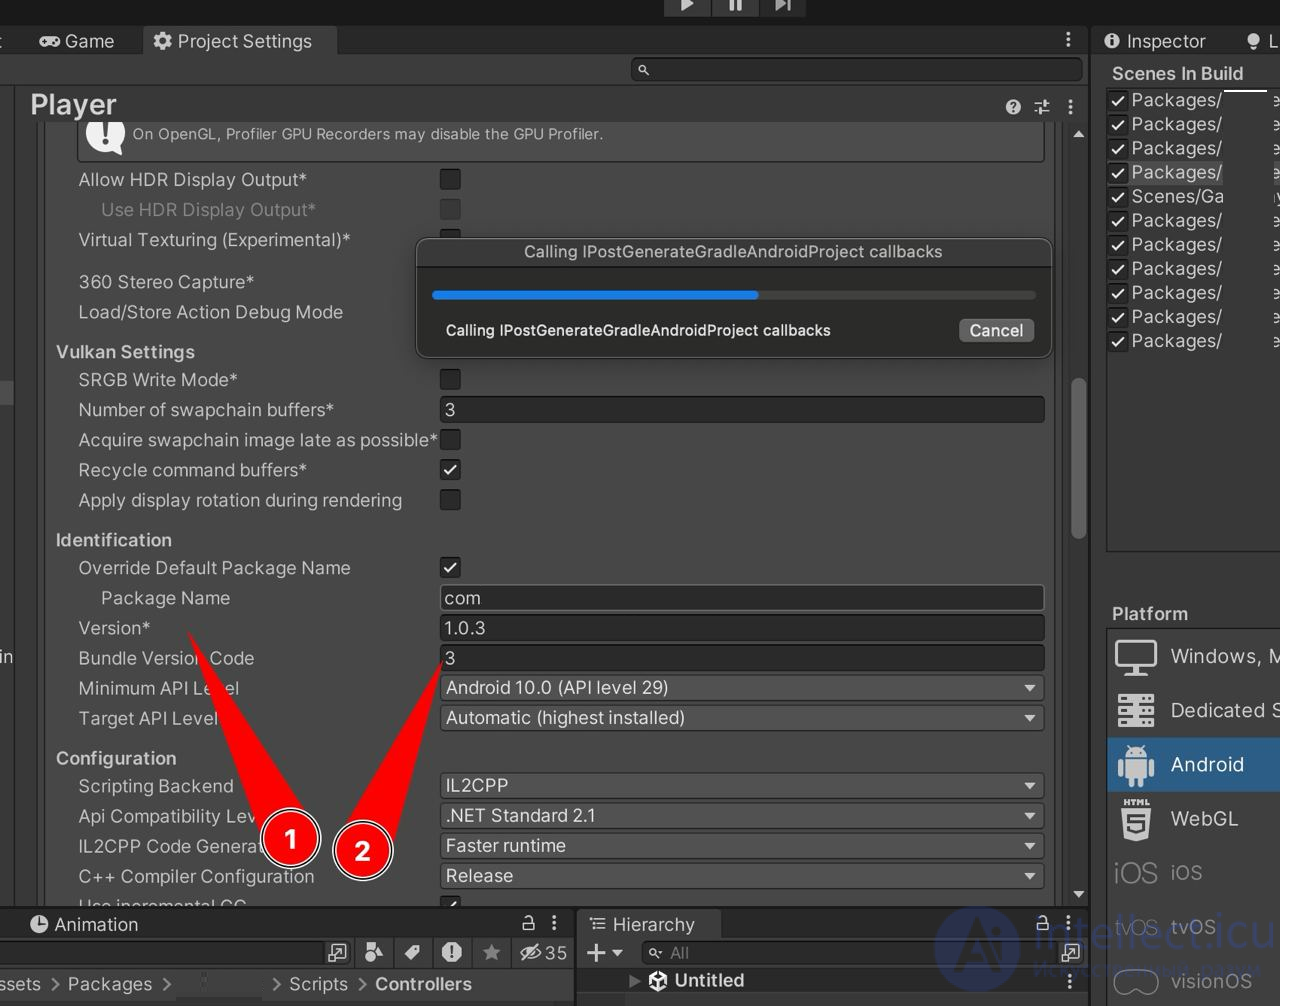Click the Number of swapchain buffers field
This screenshot has width=1296, height=1006.
pyautogui.click(x=742, y=409)
